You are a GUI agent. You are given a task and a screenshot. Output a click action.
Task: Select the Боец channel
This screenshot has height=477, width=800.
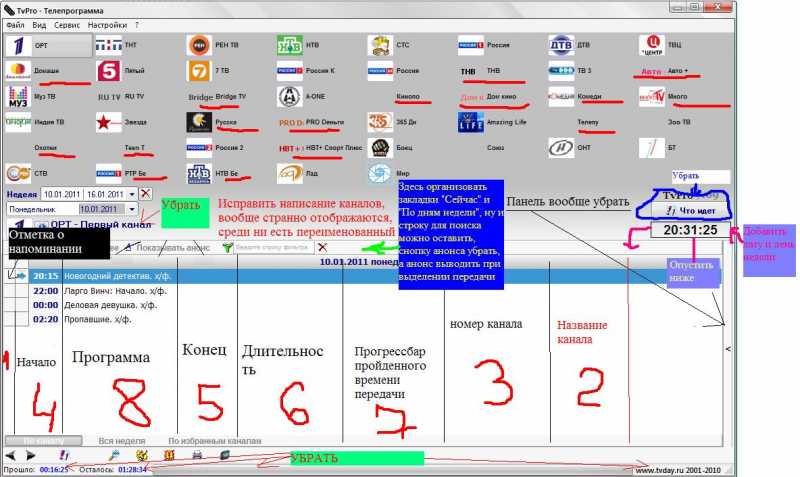pyautogui.click(x=391, y=148)
